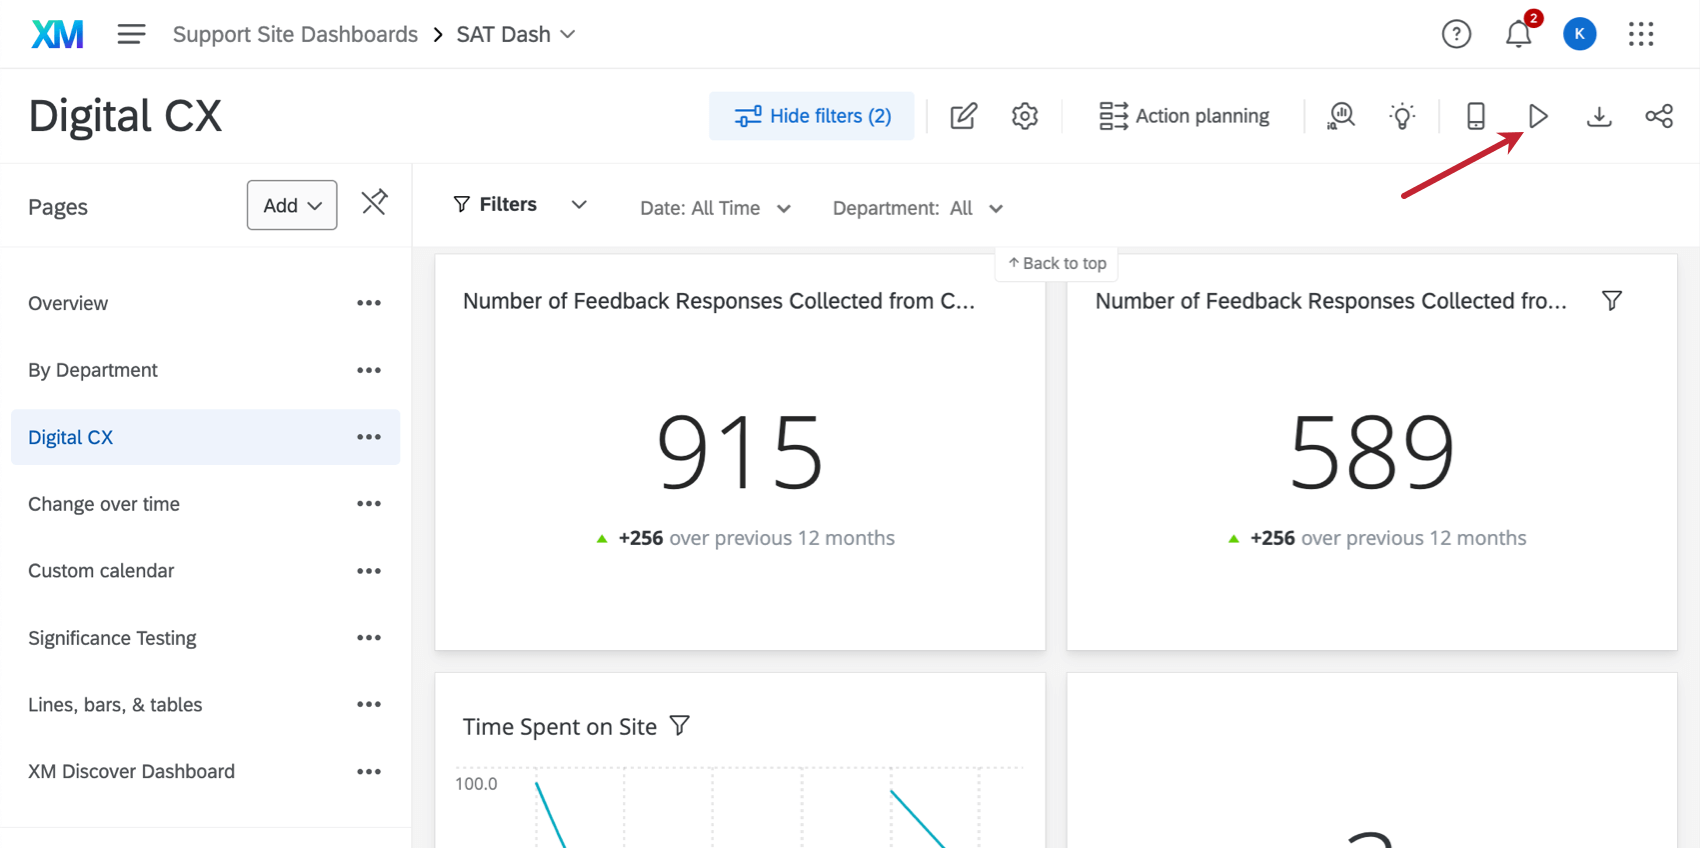Open Change over time page

(104, 504)
